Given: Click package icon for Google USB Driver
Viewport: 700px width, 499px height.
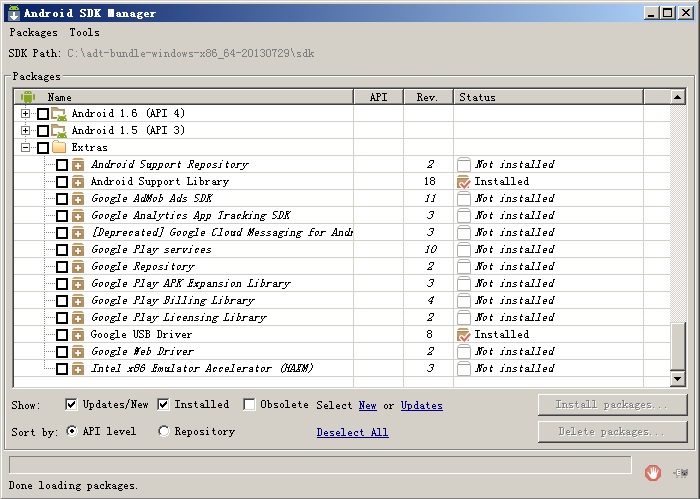Looking at the screenshot, I should (78, 334).
